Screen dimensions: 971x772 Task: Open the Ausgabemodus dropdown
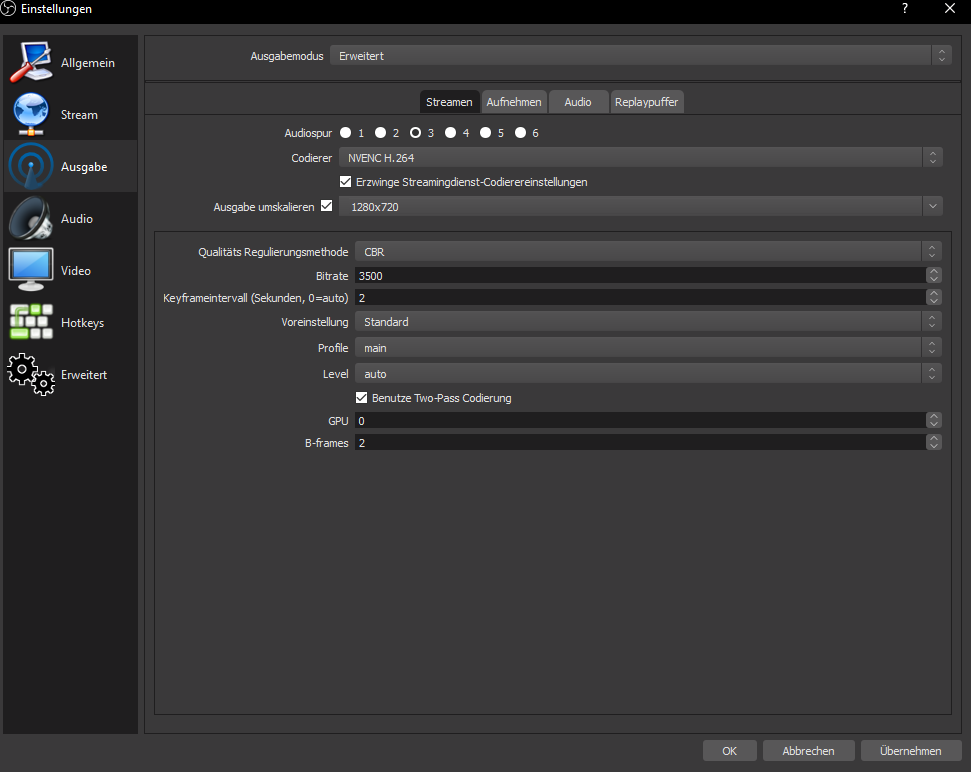pyautogui.click(x=640, y=56)
